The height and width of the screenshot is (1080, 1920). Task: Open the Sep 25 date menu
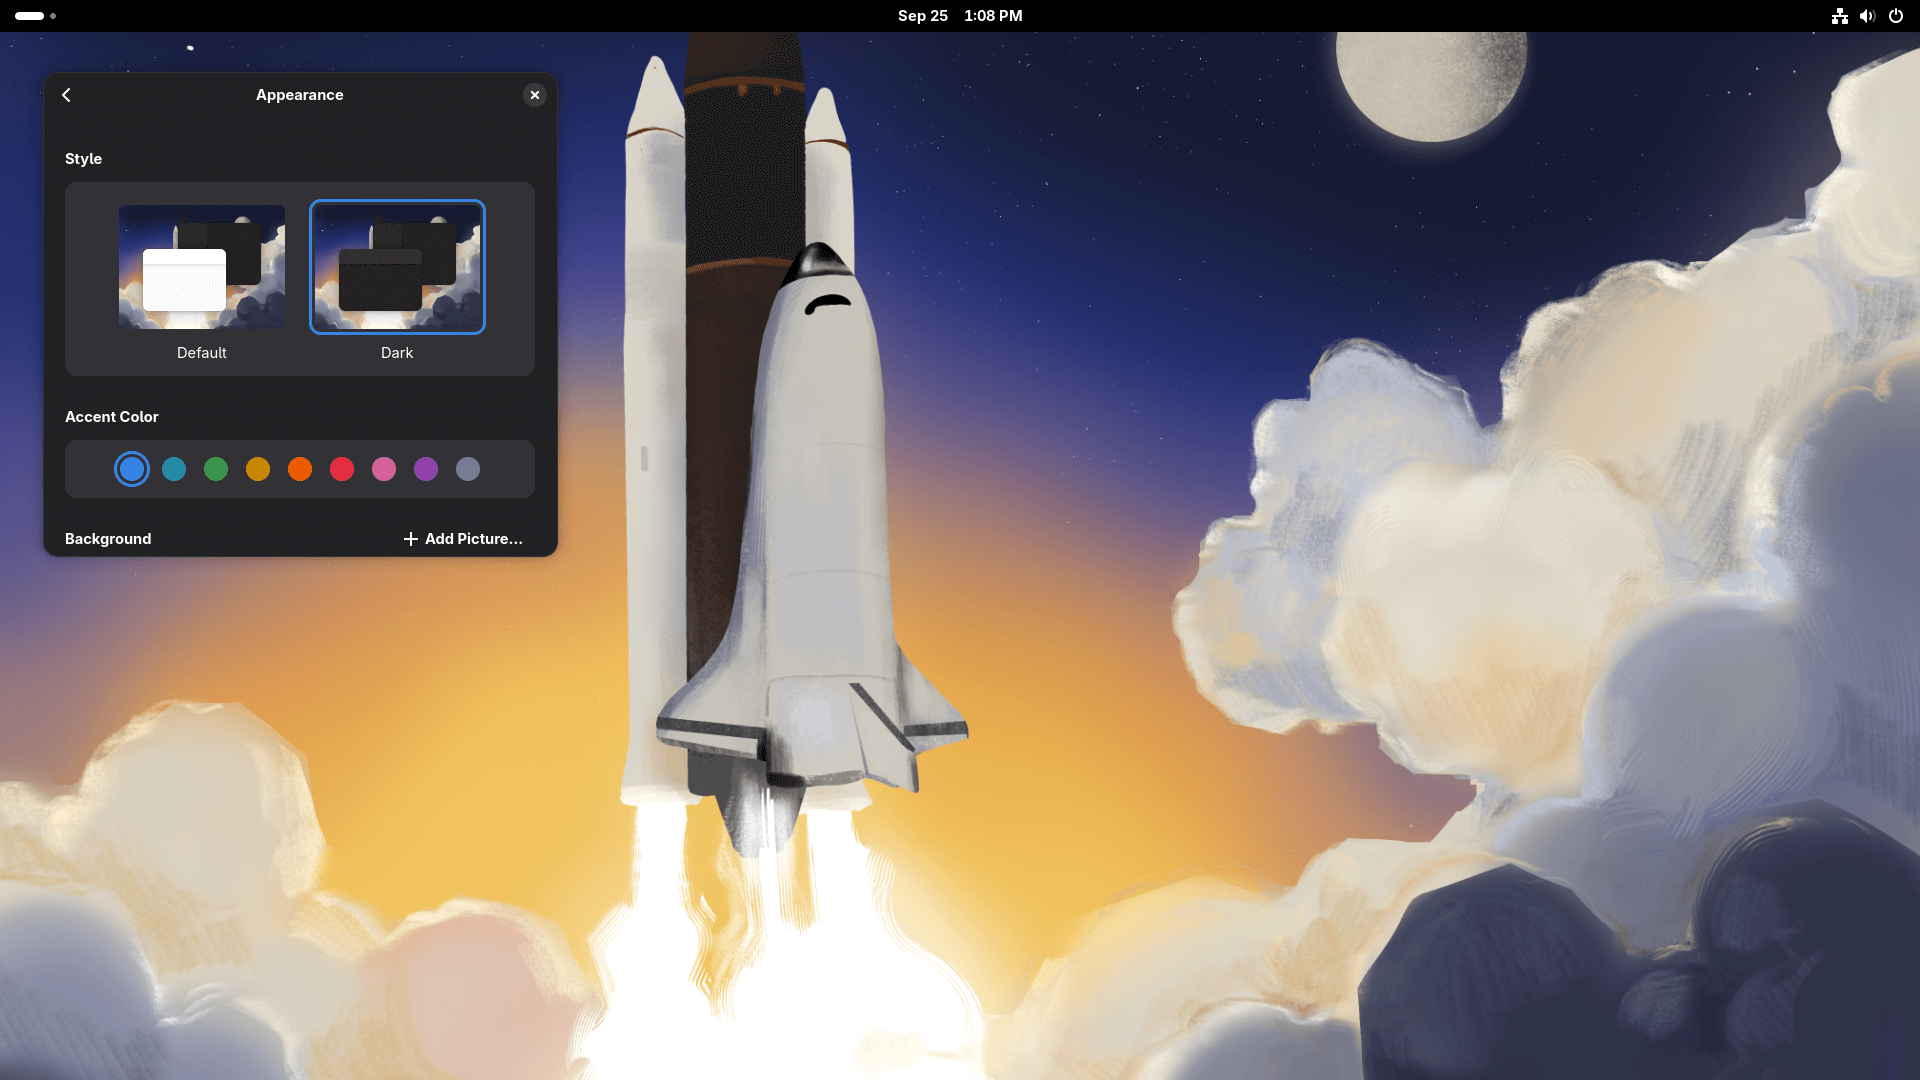pyautogui.click(x=922, y=16)
